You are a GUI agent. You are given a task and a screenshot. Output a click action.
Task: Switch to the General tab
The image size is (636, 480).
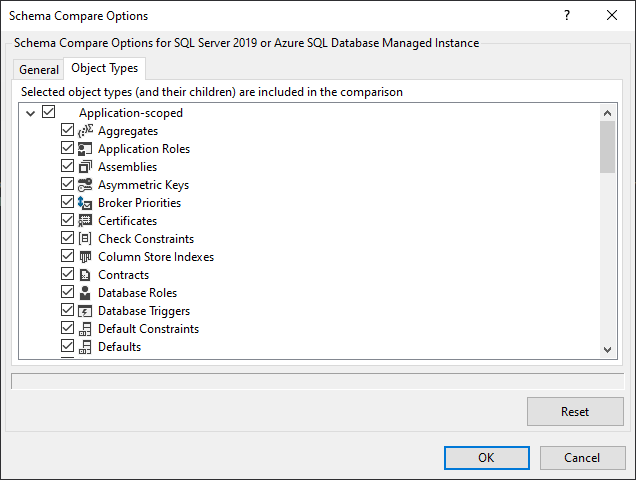[x=39, y=70]
